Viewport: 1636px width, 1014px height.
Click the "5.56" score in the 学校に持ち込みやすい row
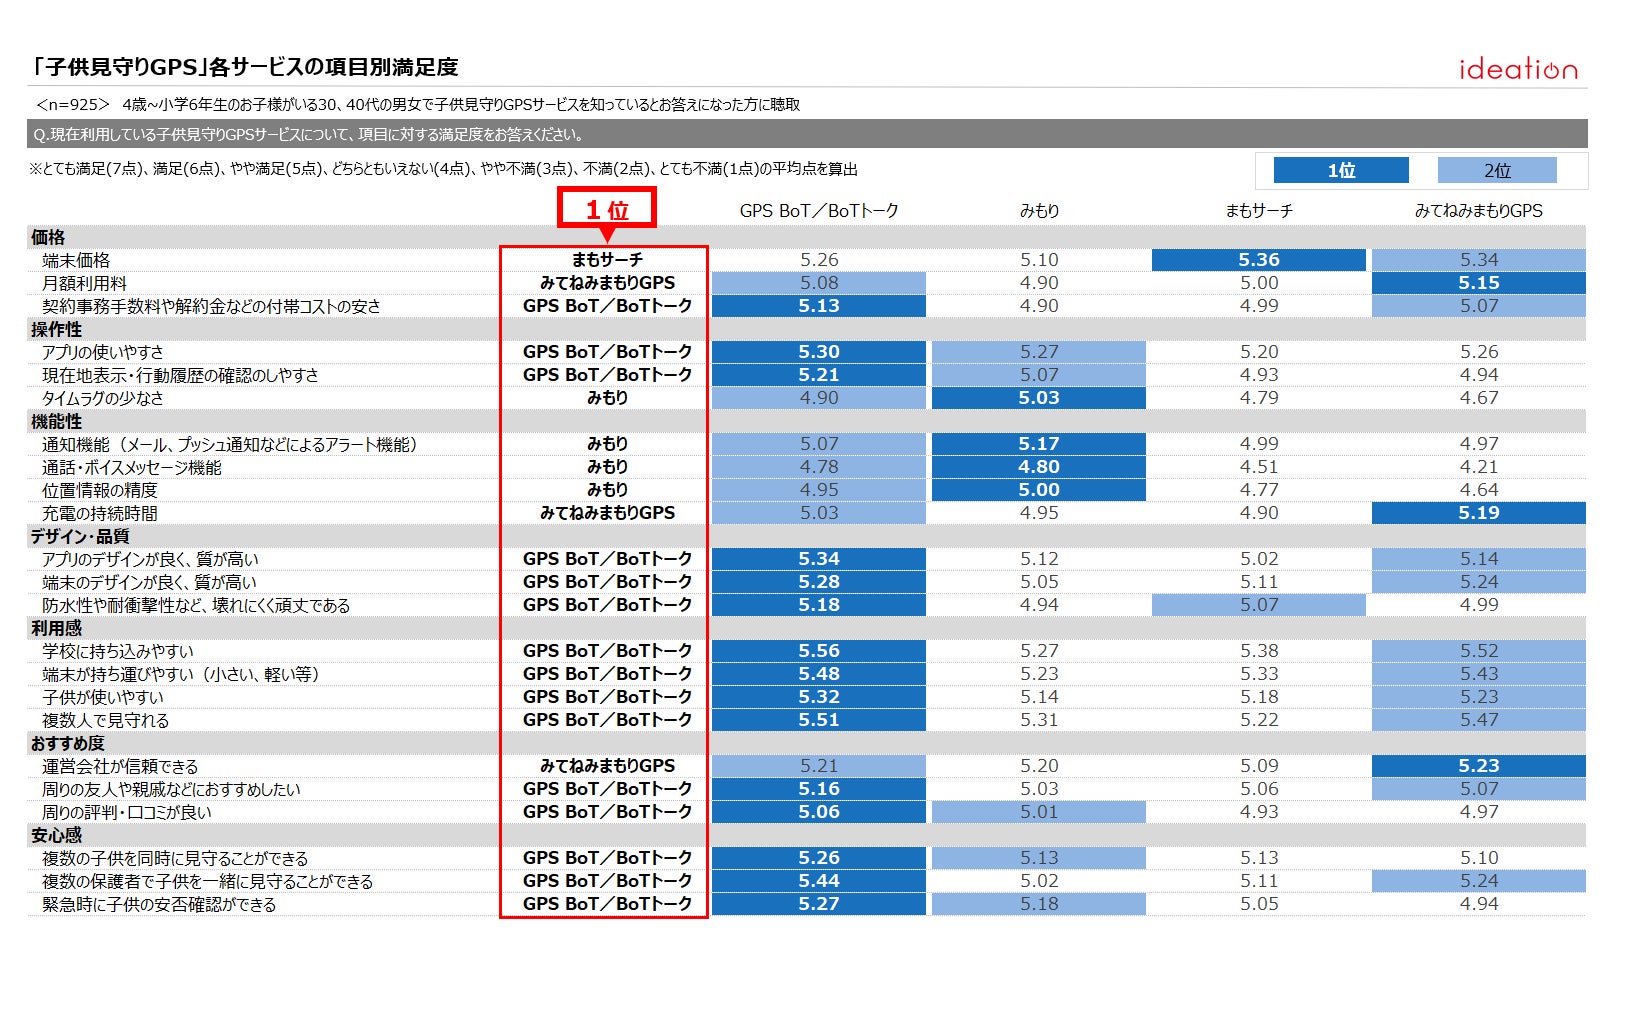coord(819,651)
